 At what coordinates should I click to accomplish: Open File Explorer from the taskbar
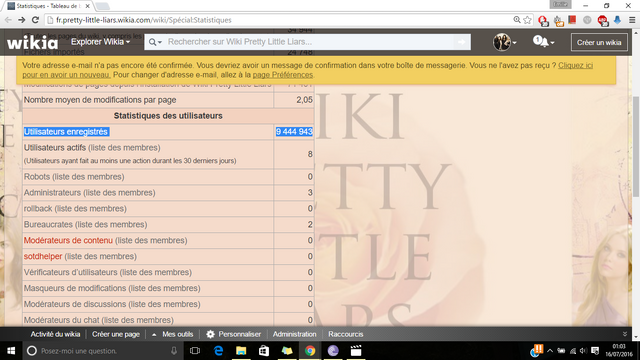[x=241, y=351]
